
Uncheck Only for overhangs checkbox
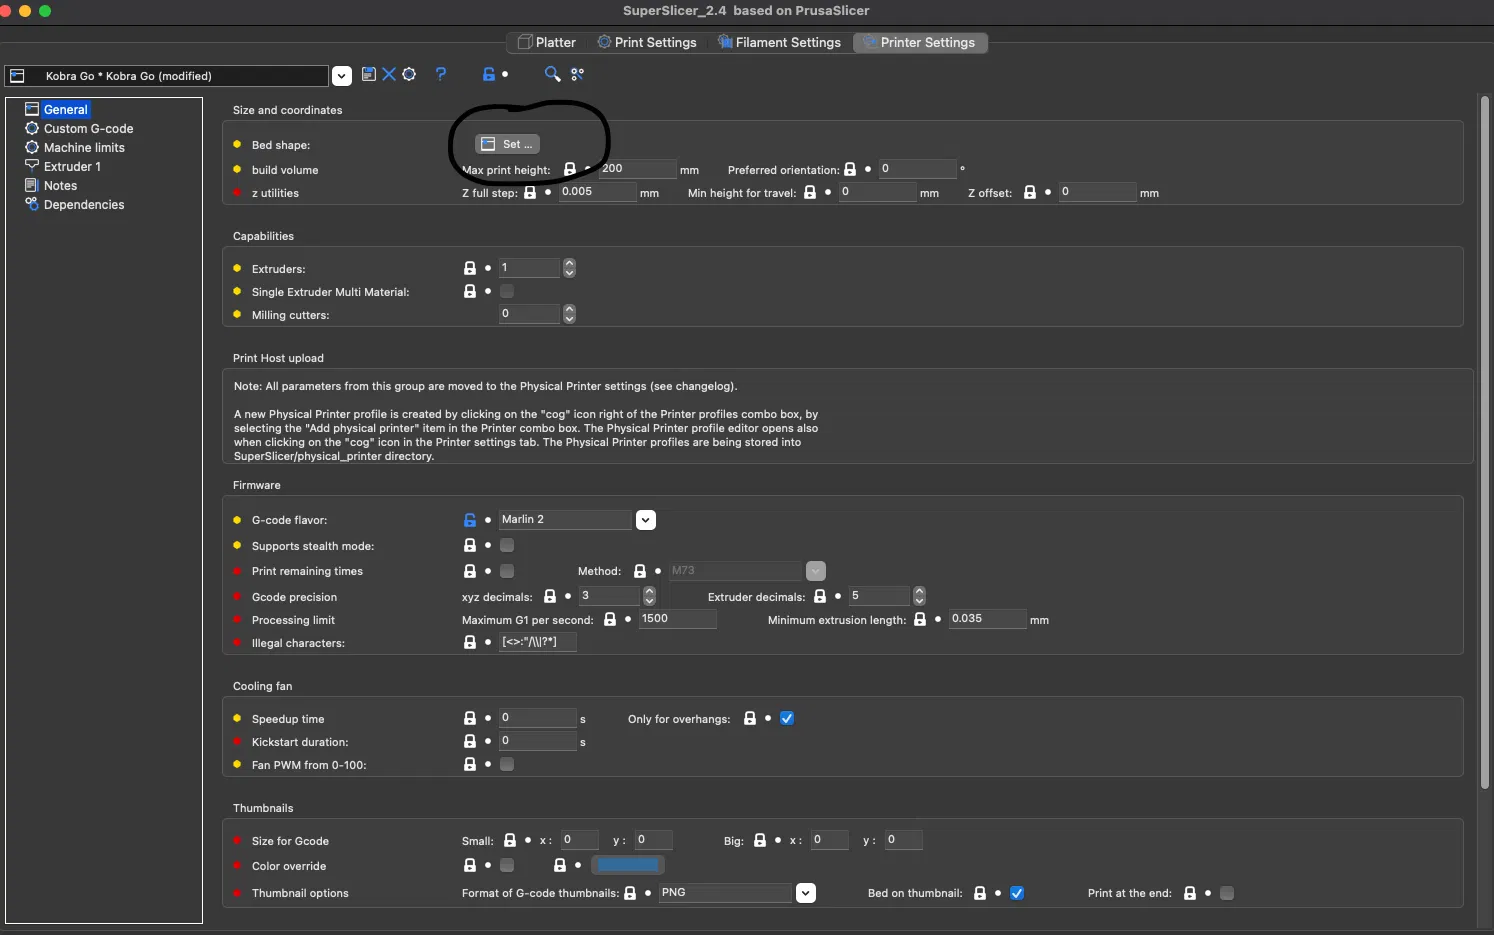coord(787,718)
